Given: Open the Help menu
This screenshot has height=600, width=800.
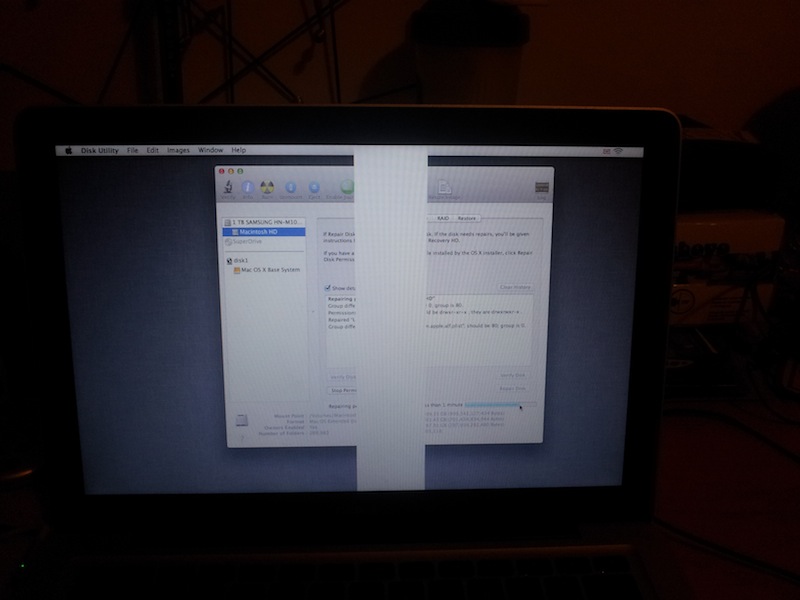Looking at the screenshot, I should coord(239,151).
